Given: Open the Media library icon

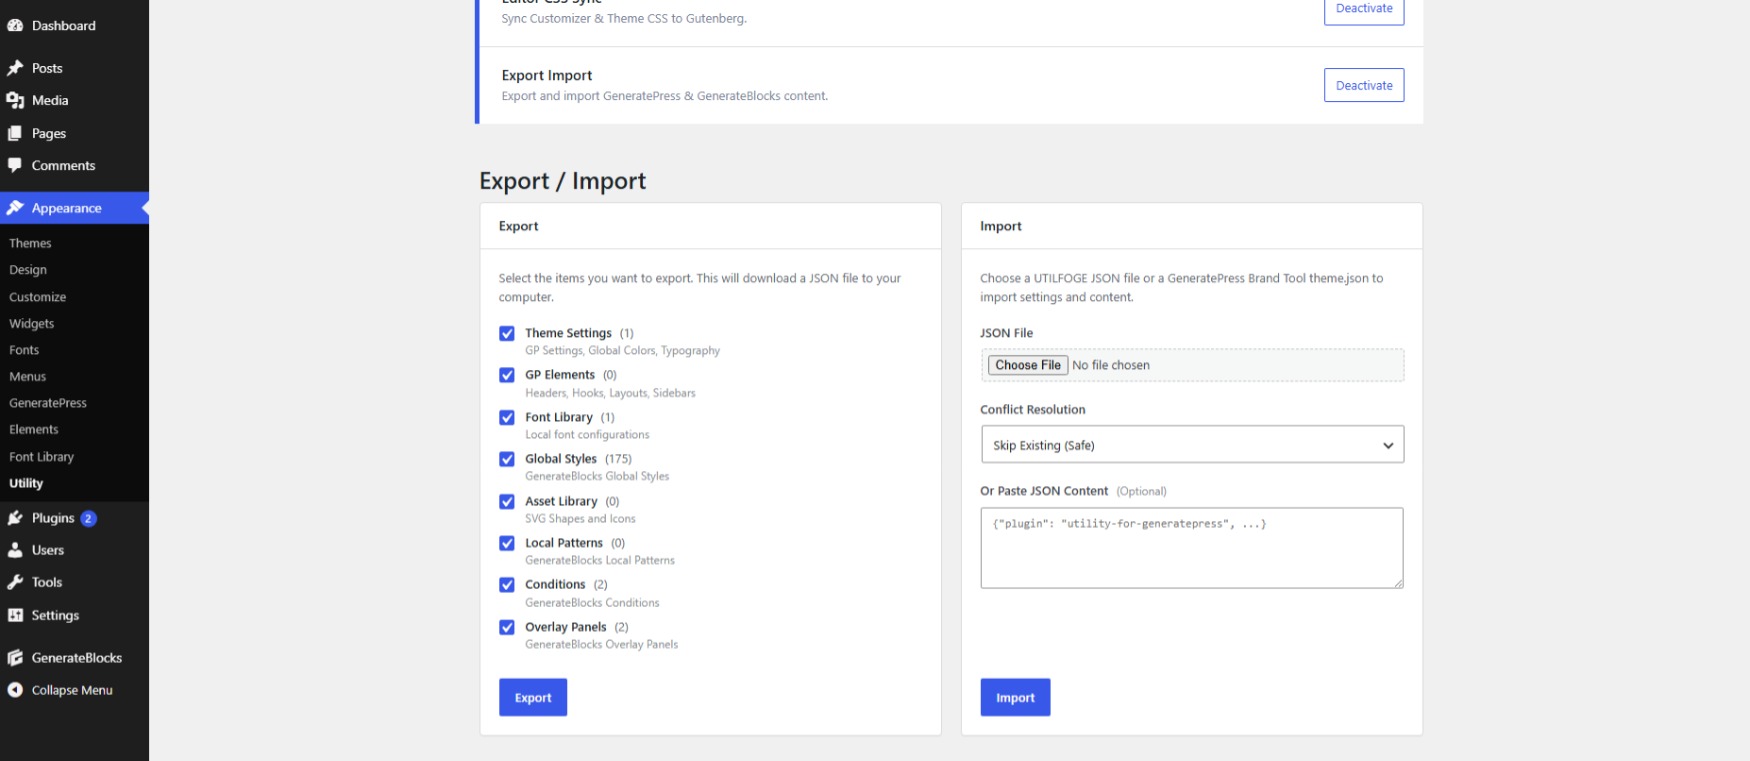Looking at the screenshot, I should tap(15, 100).
